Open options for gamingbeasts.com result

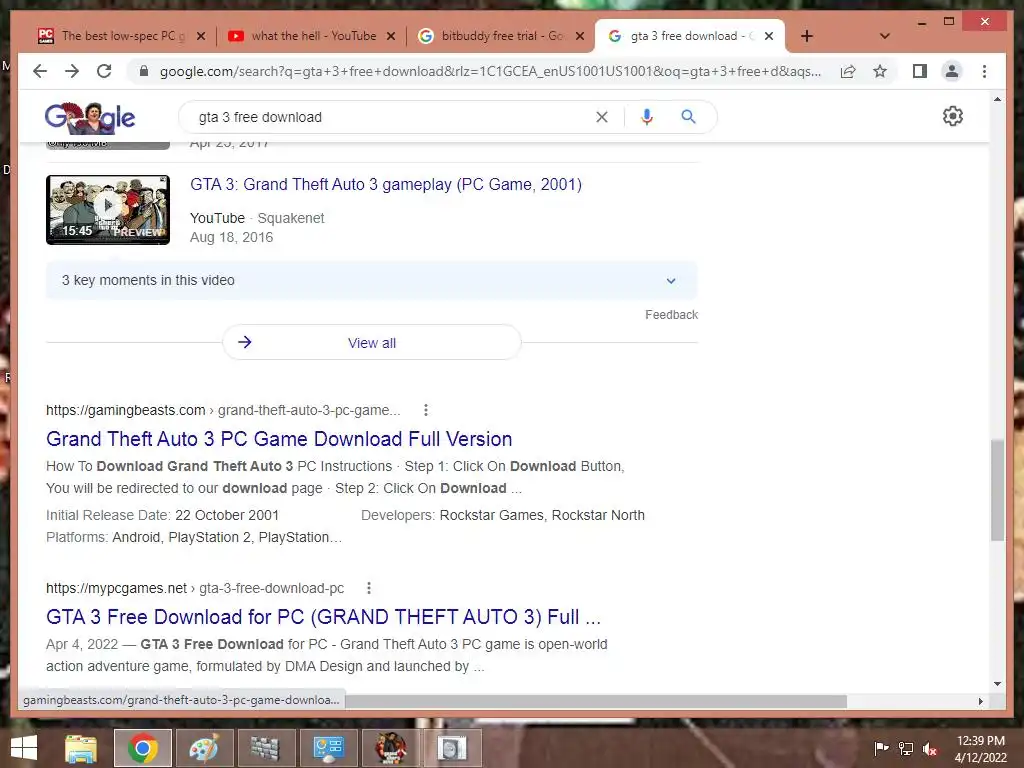[426, 410]
